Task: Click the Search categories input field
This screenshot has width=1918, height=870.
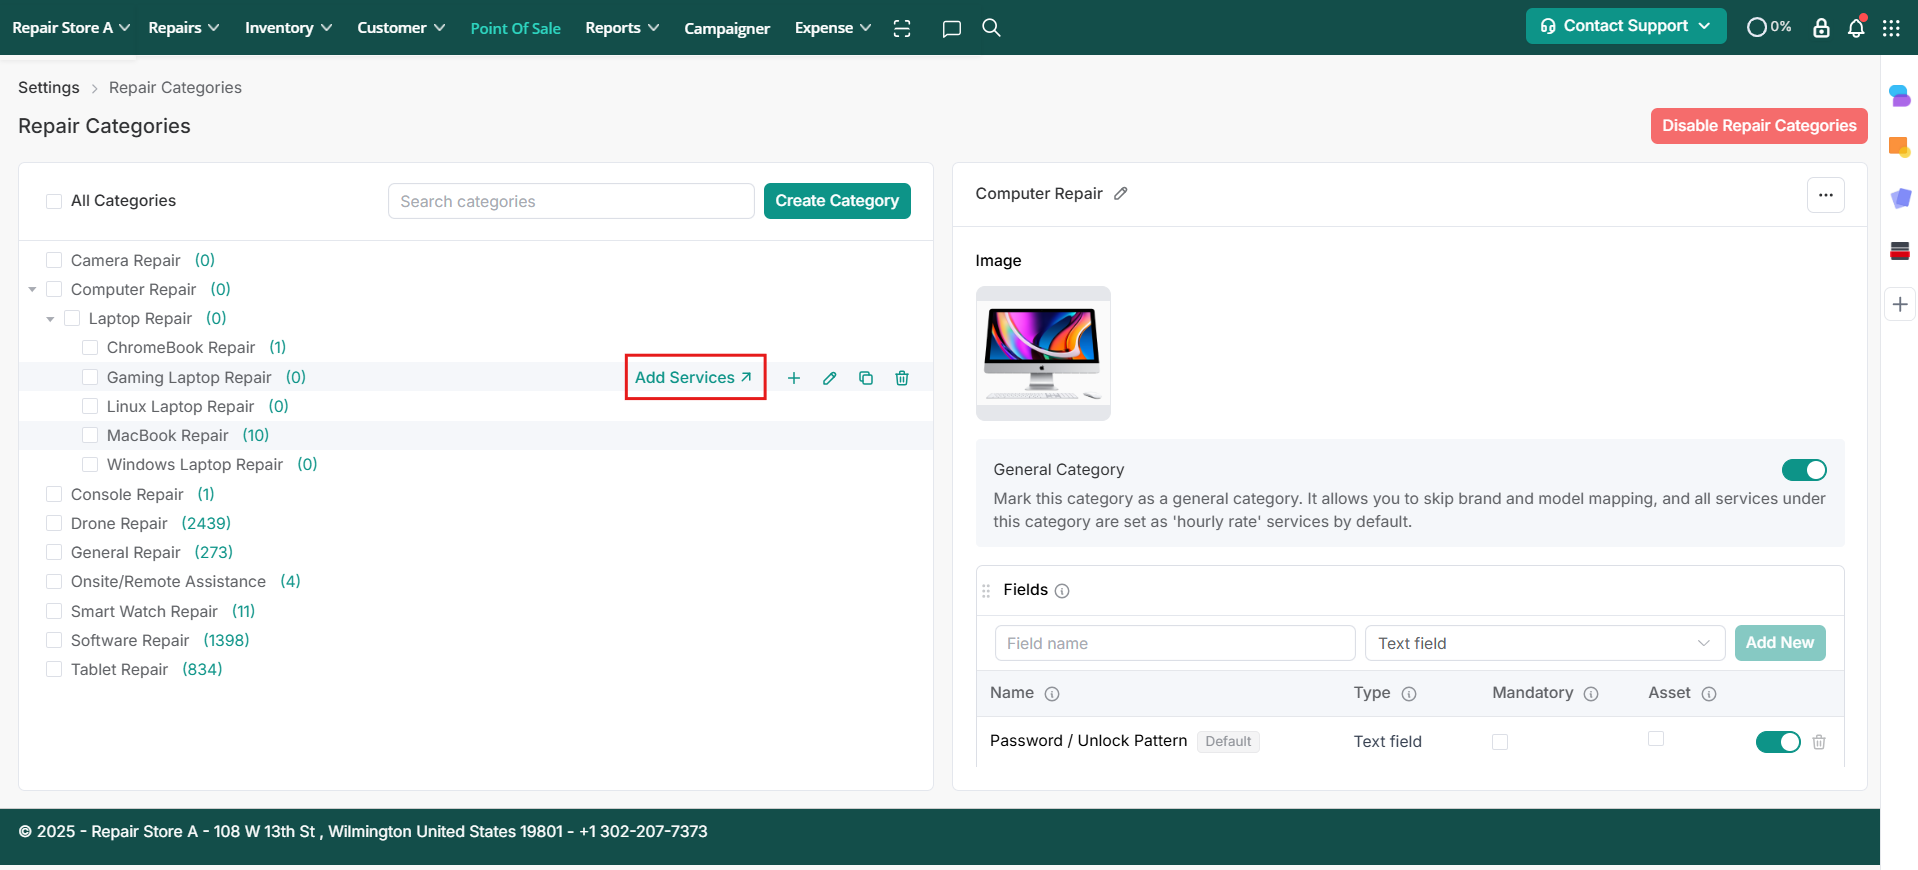Action: point(571,201)
